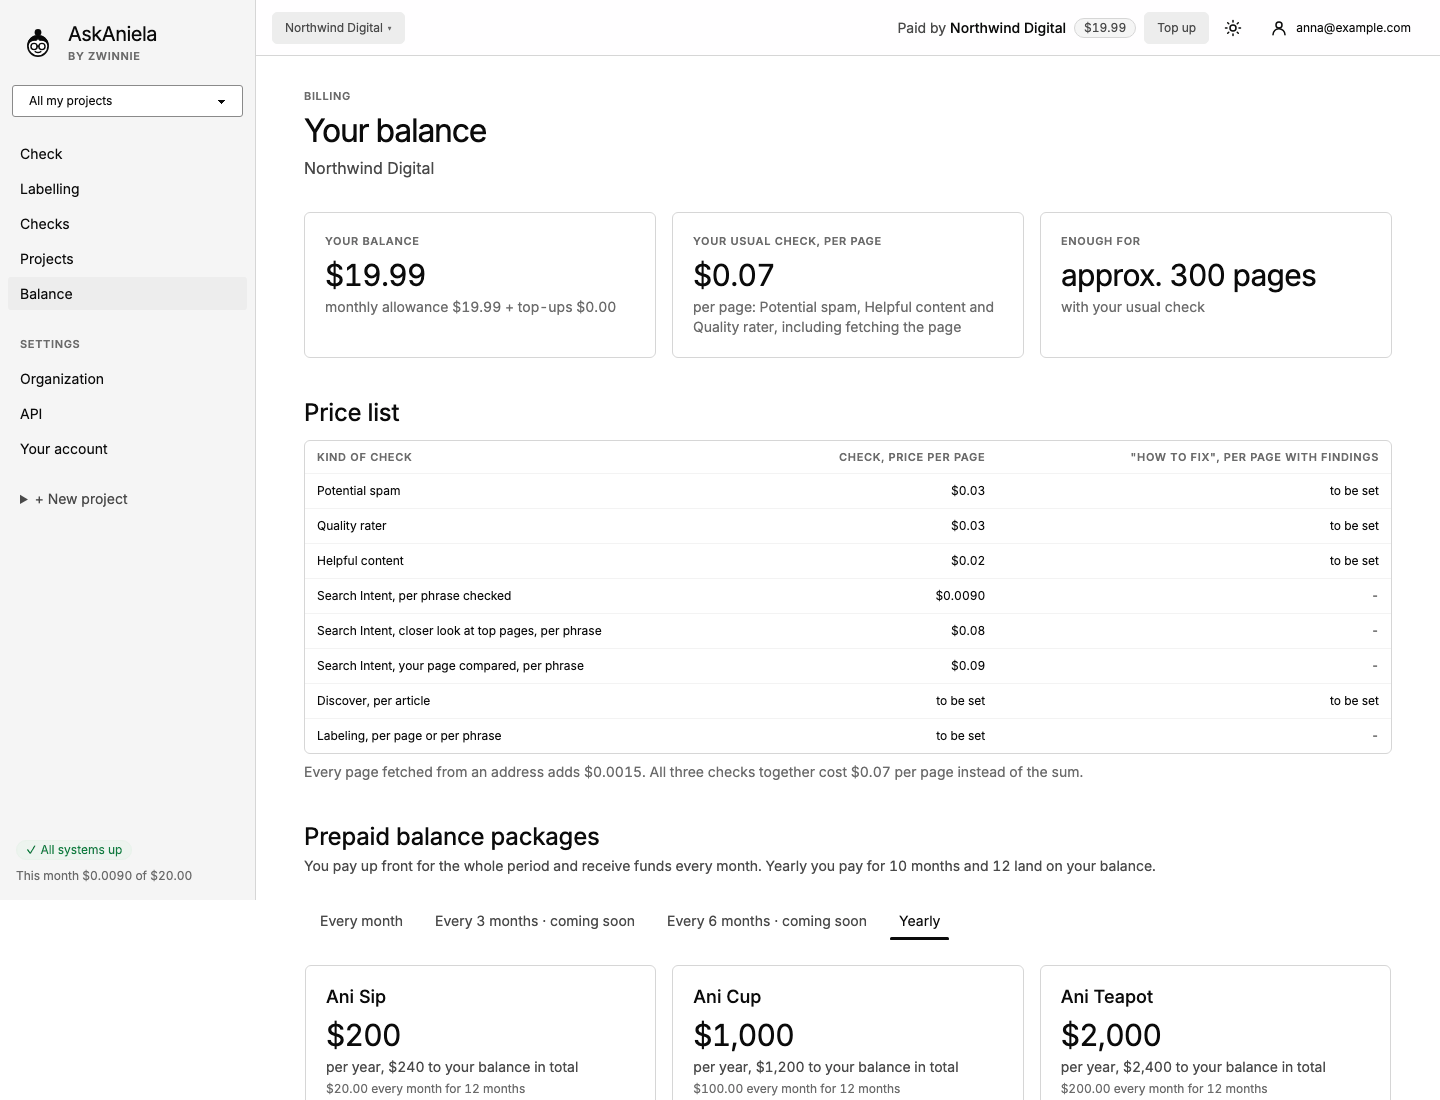The width and height of the screenshot is (1440, 1100).
Task: Select the Yearly tab
Action: point(919,921)
